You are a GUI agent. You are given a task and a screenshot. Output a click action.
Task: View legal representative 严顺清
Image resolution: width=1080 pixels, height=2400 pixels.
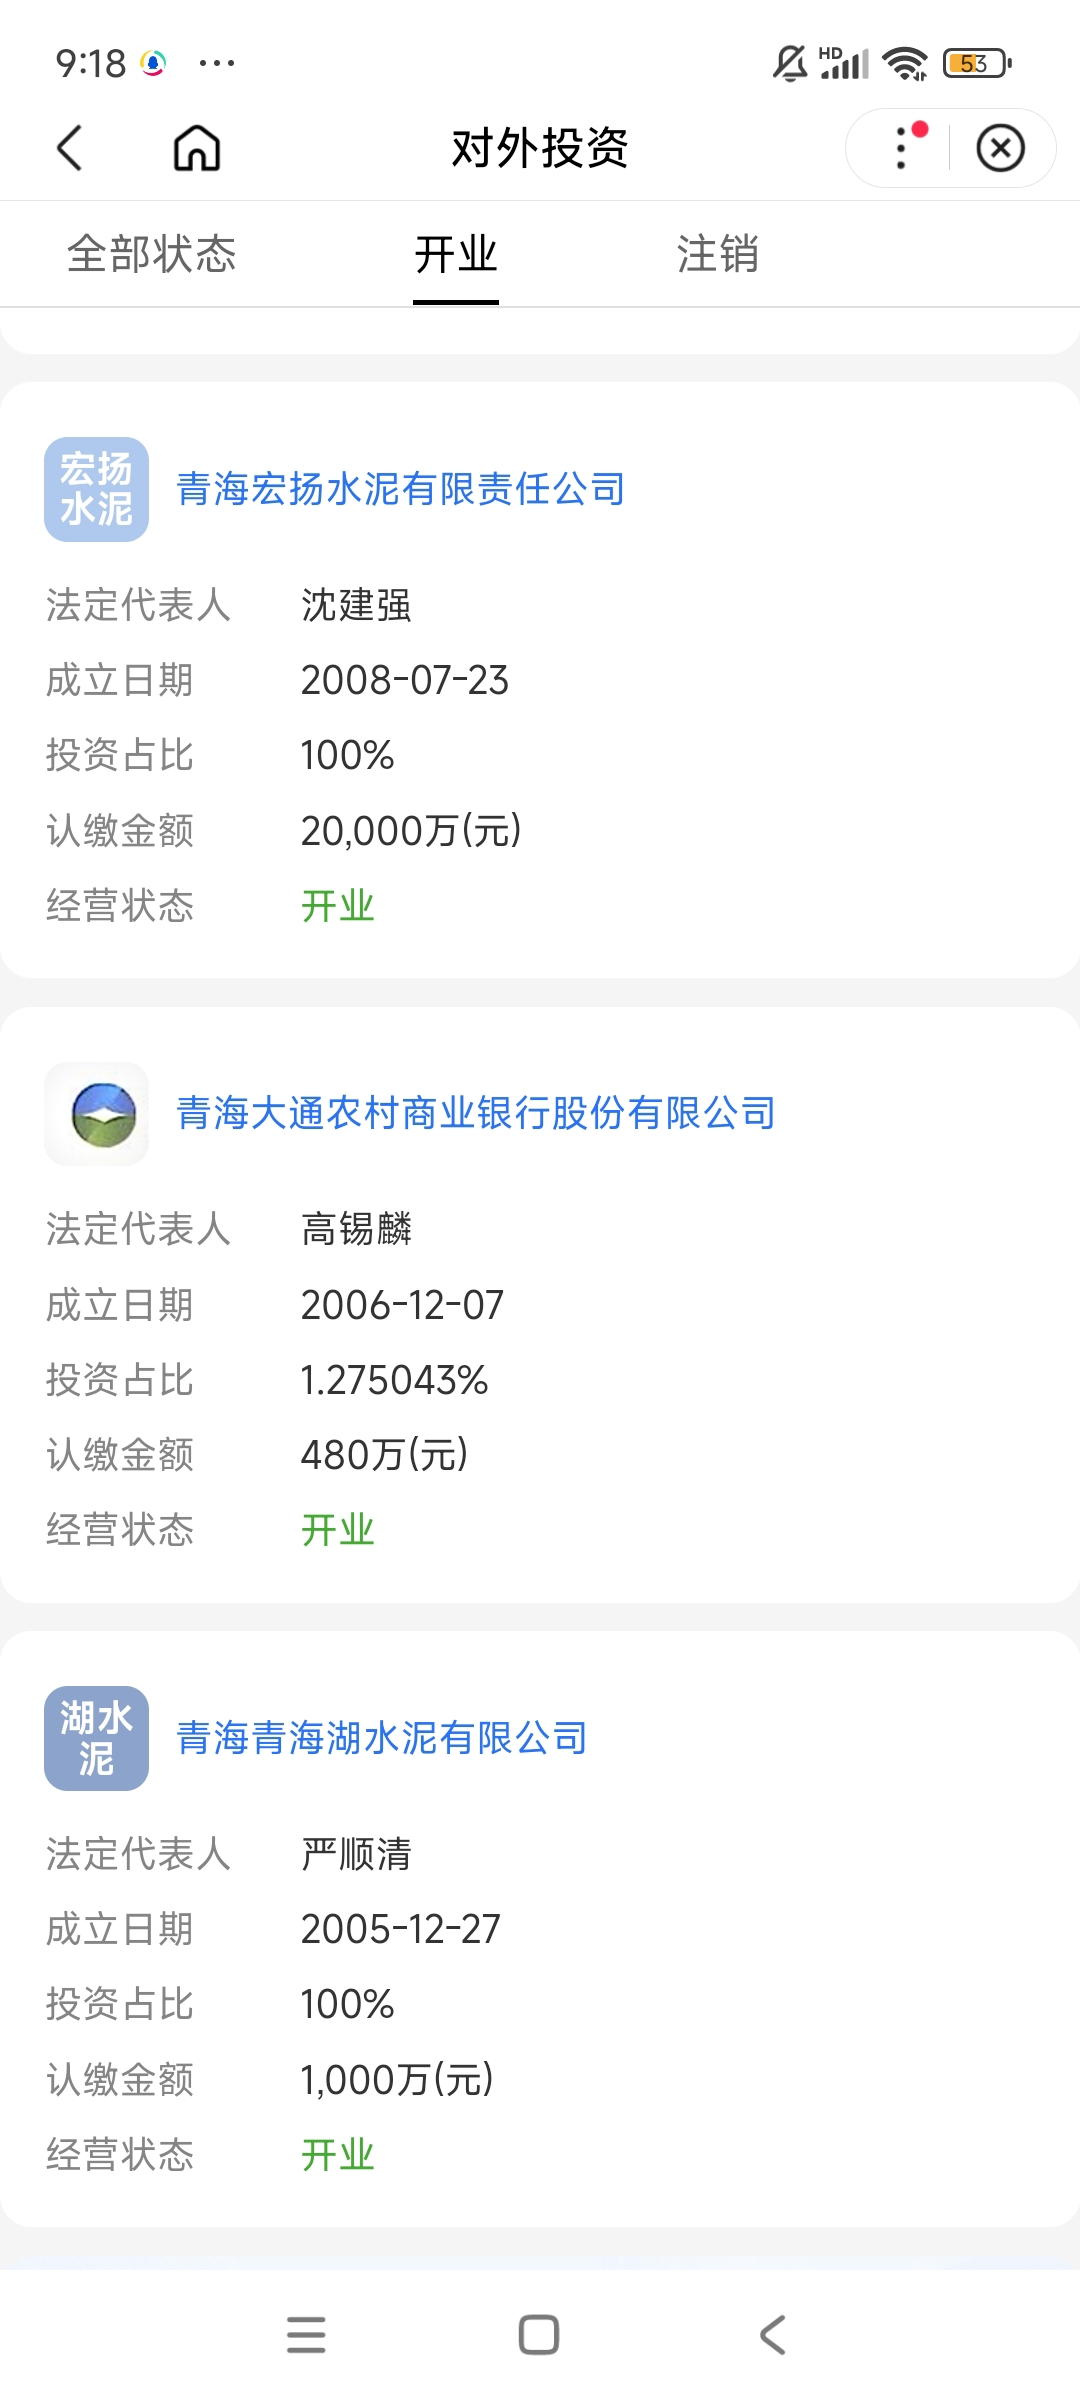(x=356, y=1854)
